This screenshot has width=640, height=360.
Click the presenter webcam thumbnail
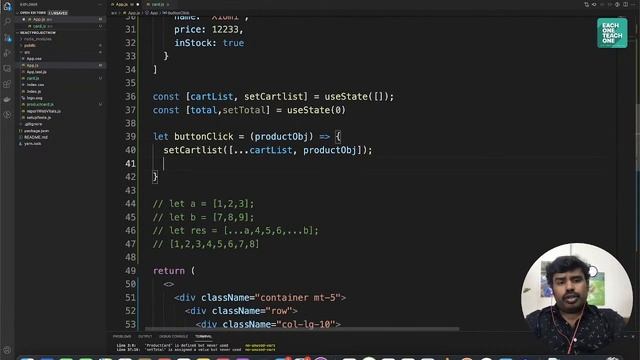577,299
